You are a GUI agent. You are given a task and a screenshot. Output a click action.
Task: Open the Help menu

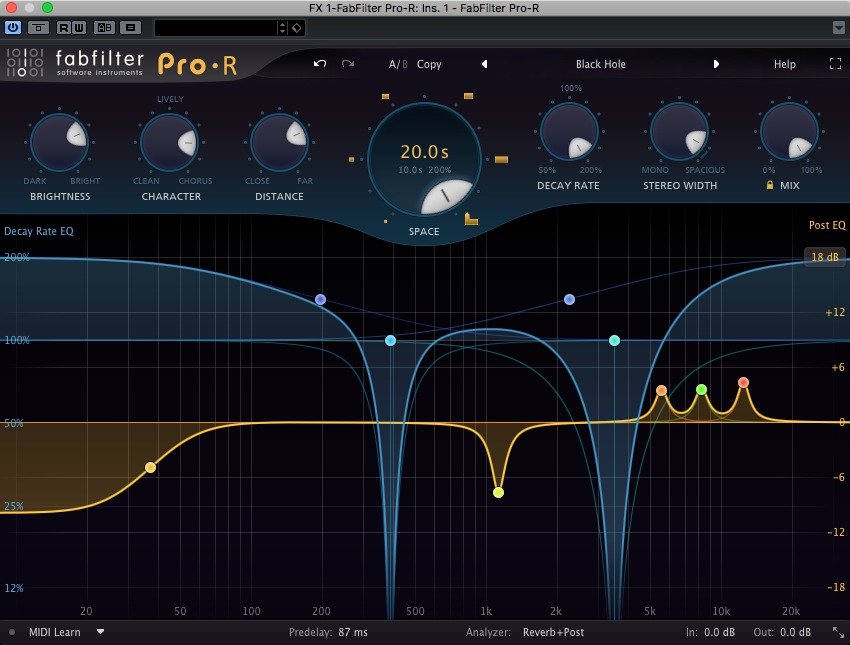[784, 64]
